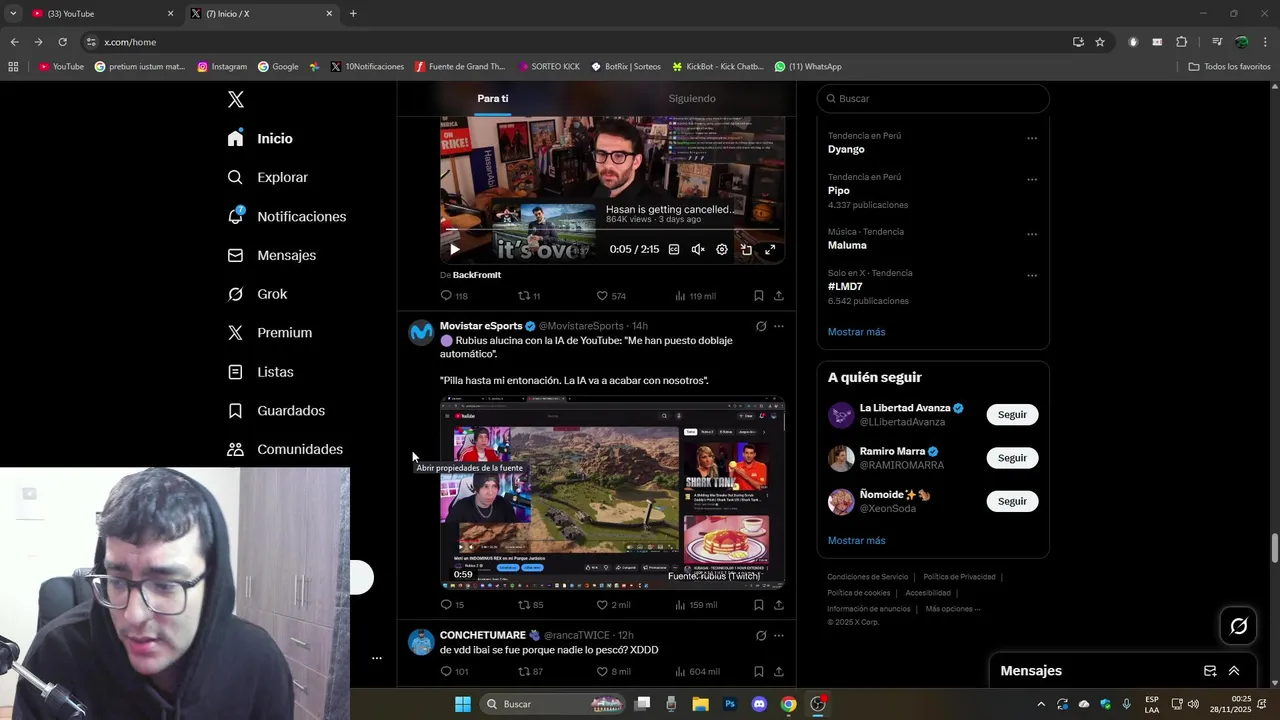Viewport: 1280px width, 720px height.
Task: Open Premium in sidebar
Action: point(269,332)
